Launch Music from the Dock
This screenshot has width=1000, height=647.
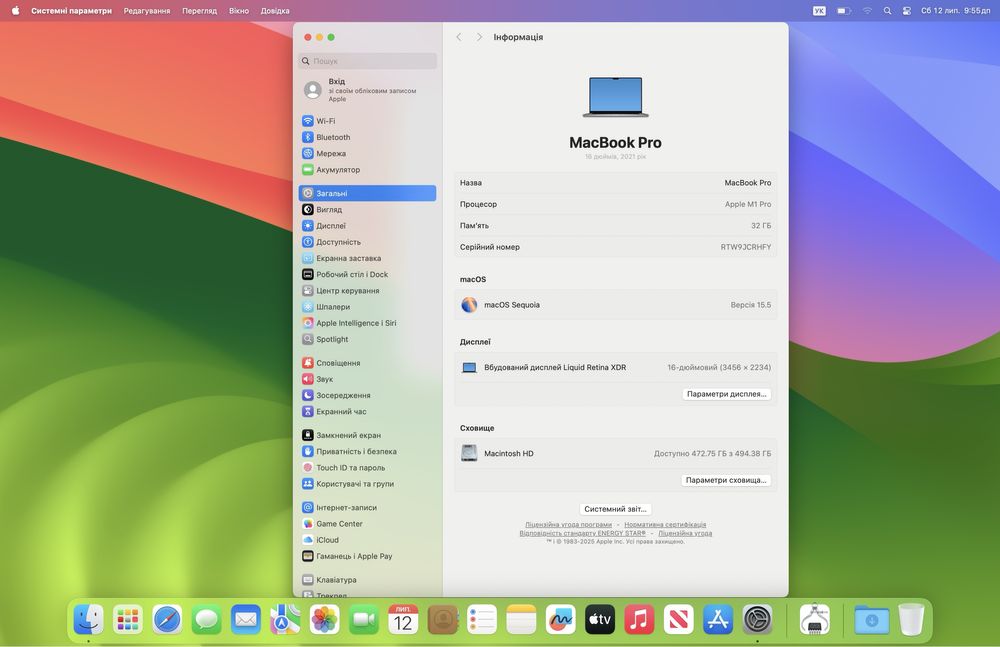(639, 619)
